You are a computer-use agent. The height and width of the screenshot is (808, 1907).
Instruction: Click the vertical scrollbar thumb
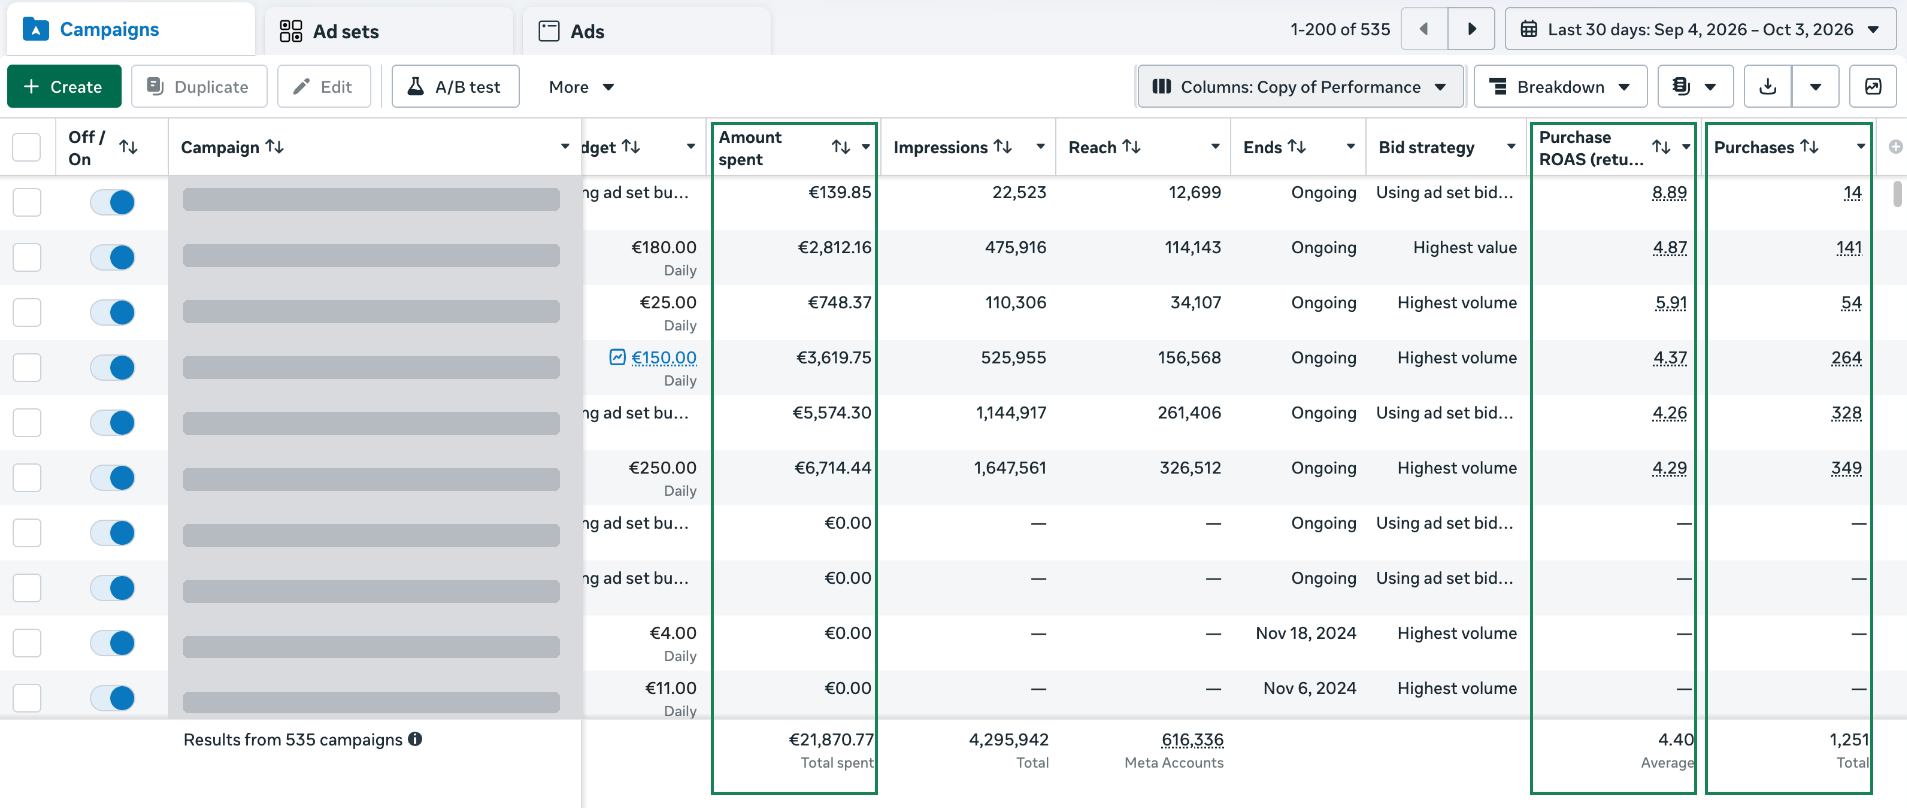pos(1897,193)
